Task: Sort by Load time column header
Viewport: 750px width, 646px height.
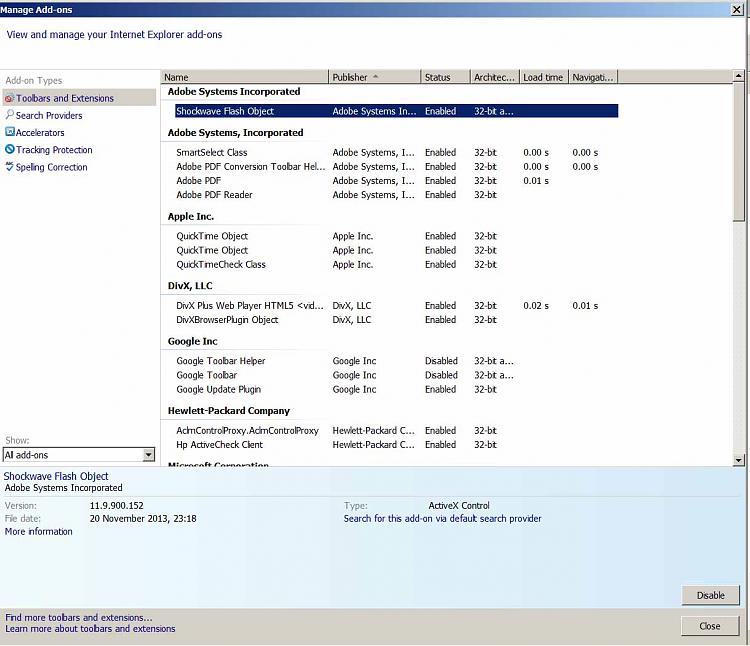Action: [x=544, y=77]
